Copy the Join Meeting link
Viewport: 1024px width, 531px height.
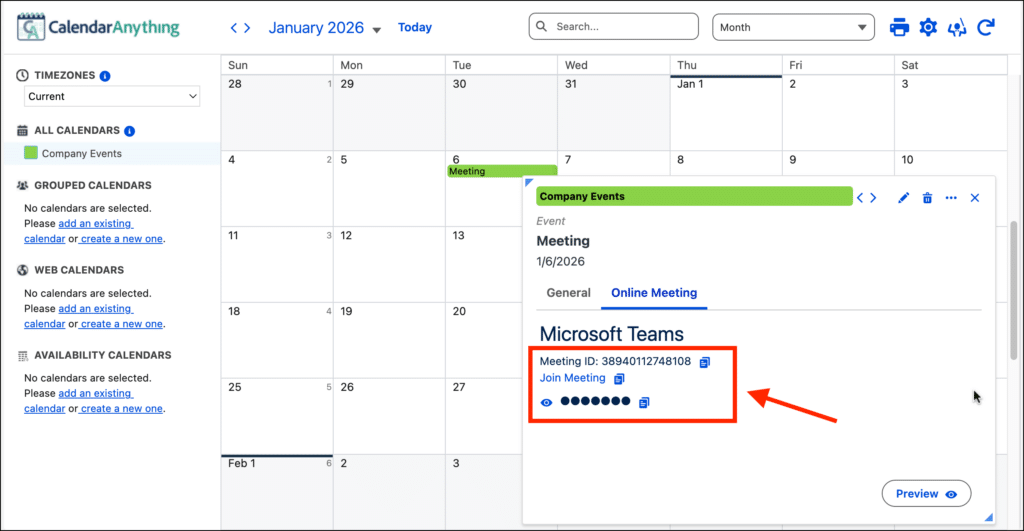click(619, 379)
